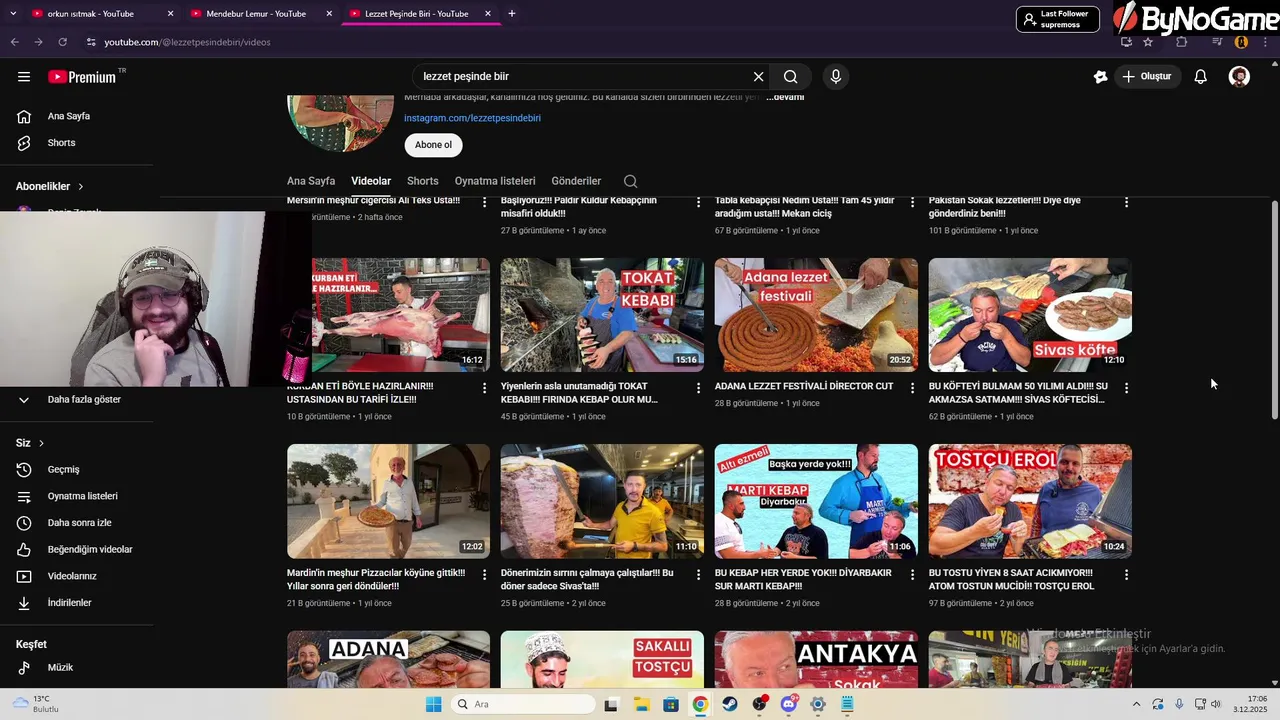The height and width of the screenshot is (720, 1280).
Task: Start voice search with microphone icon
Action: coord(836,77)
